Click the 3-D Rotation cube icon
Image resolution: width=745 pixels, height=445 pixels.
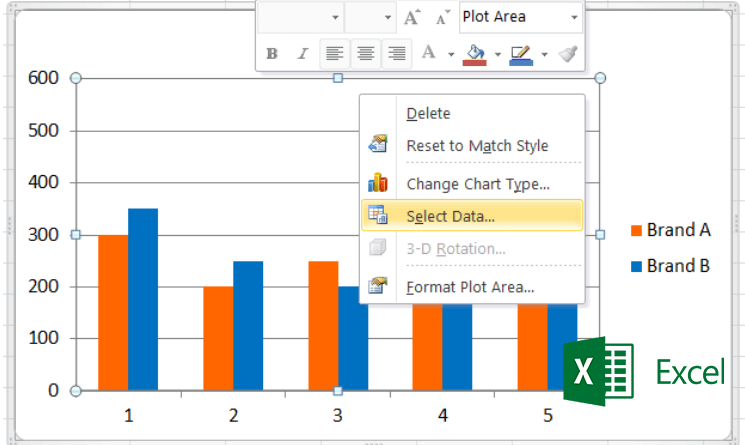[x=378, y=247]
